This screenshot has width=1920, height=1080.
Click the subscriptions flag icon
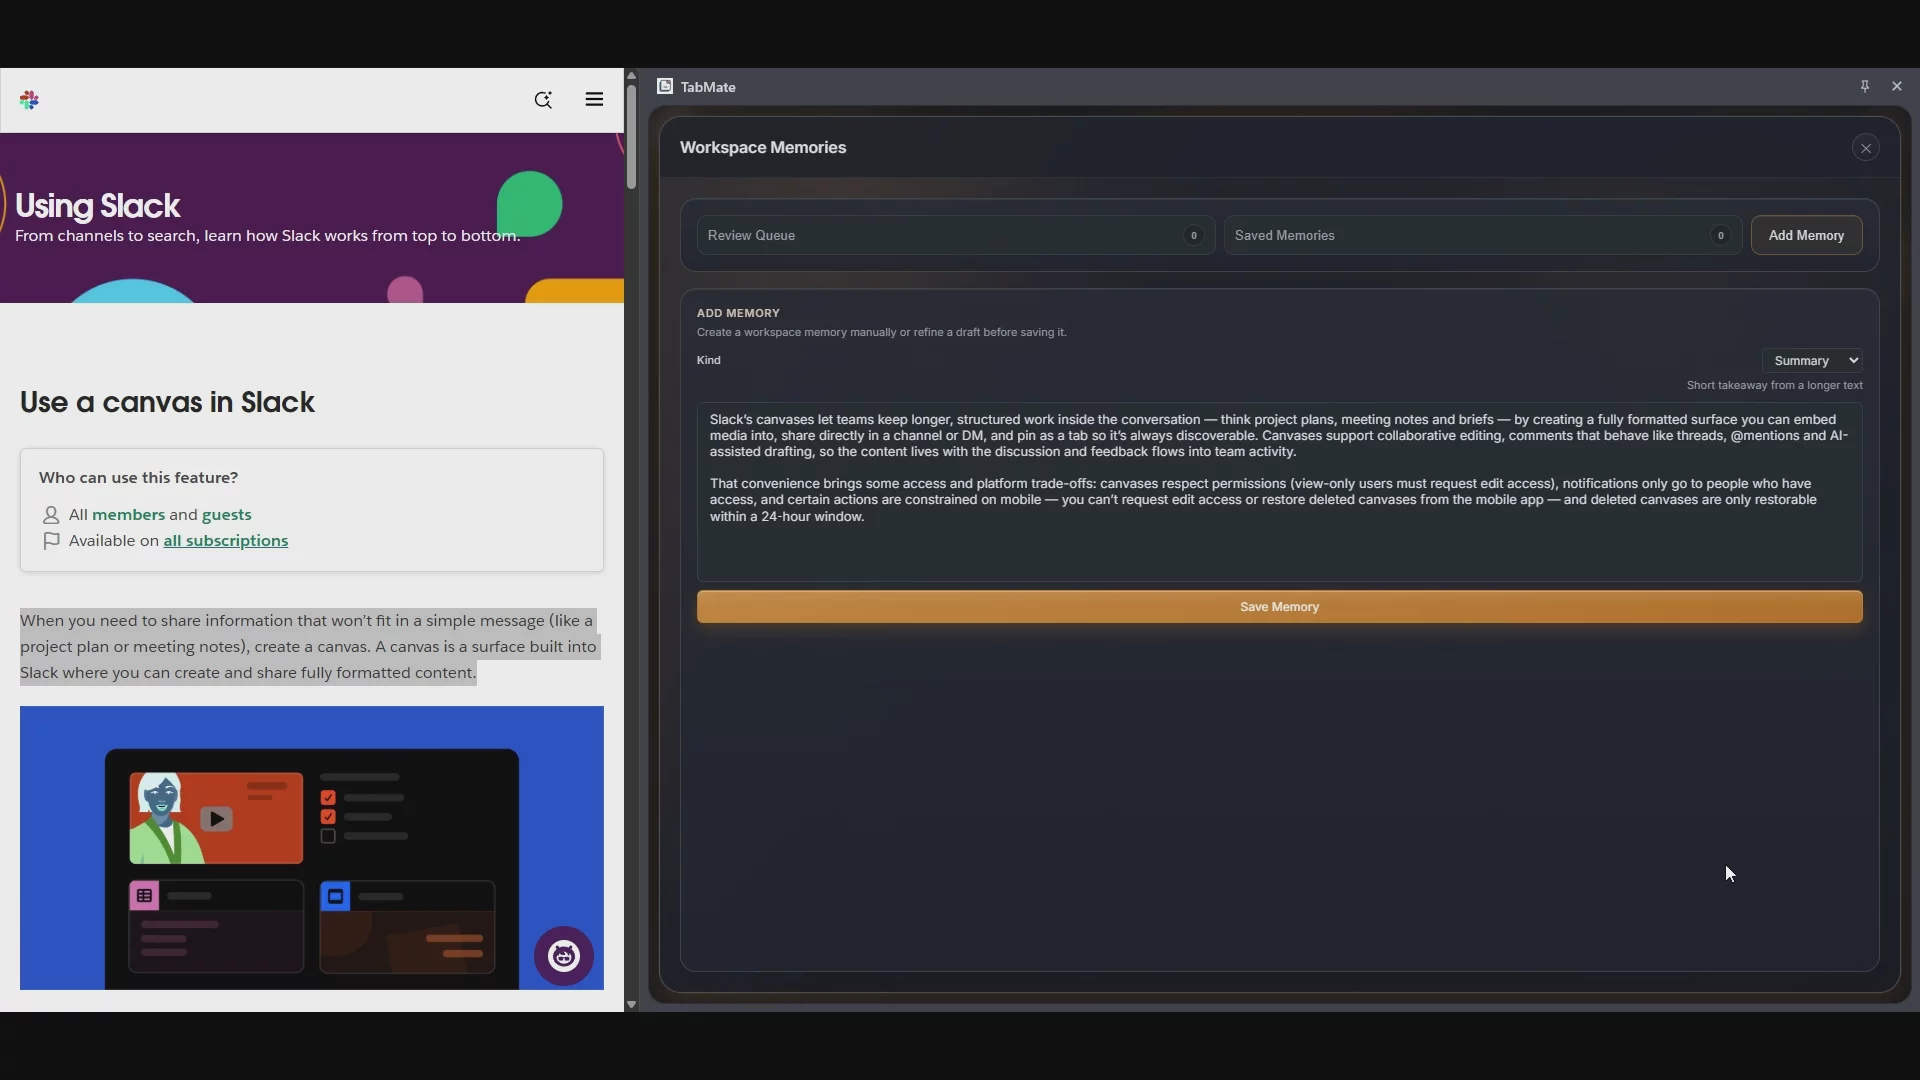coord(51,541)
